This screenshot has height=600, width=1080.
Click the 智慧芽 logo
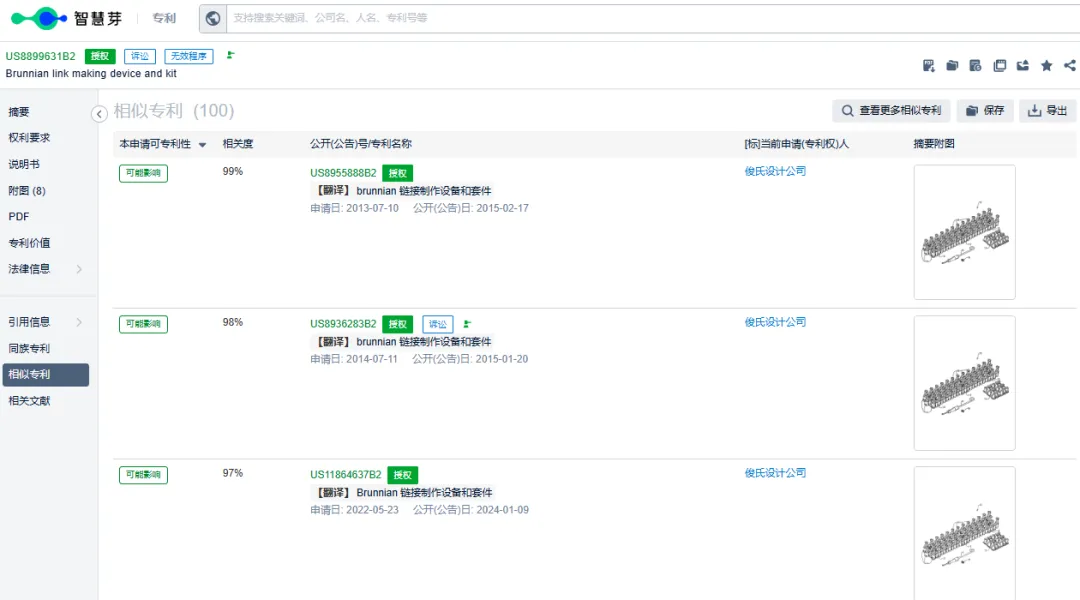point(67,19)
